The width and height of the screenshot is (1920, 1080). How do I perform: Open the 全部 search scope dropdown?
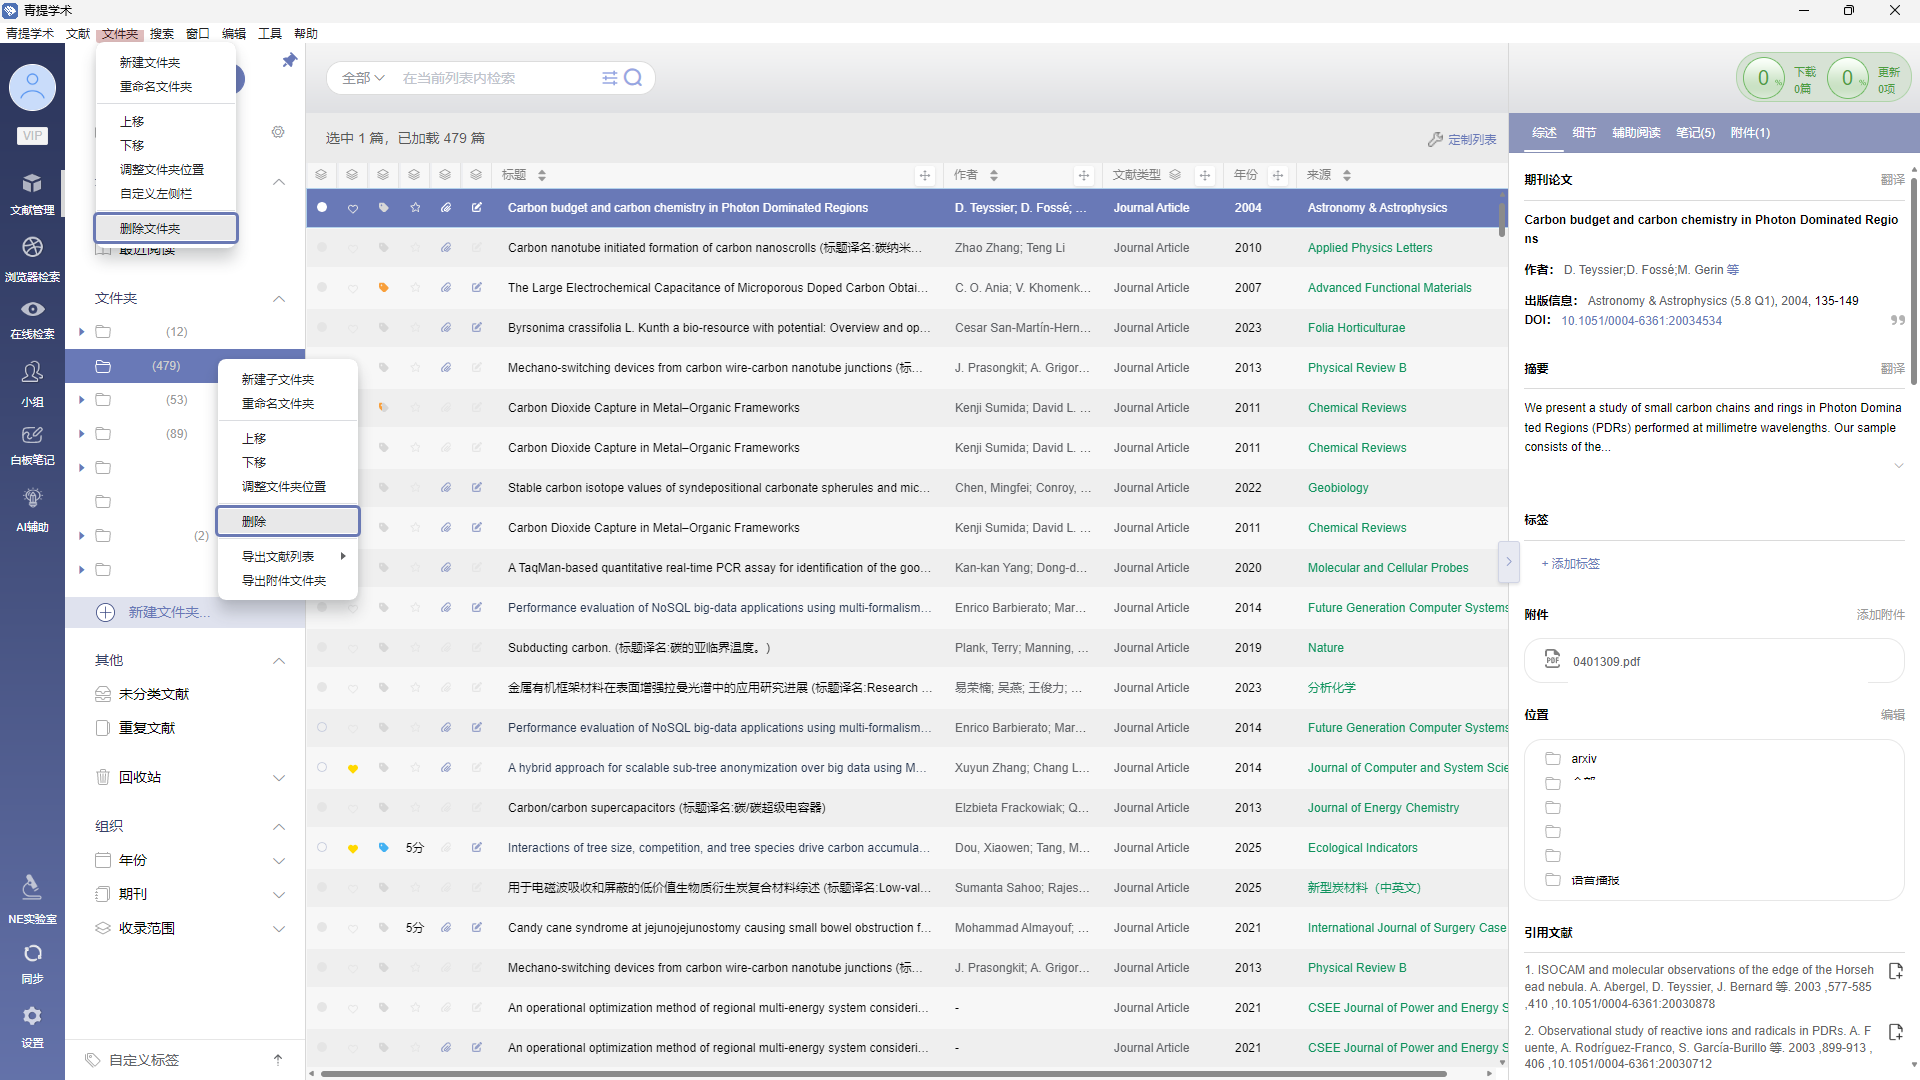362,78
